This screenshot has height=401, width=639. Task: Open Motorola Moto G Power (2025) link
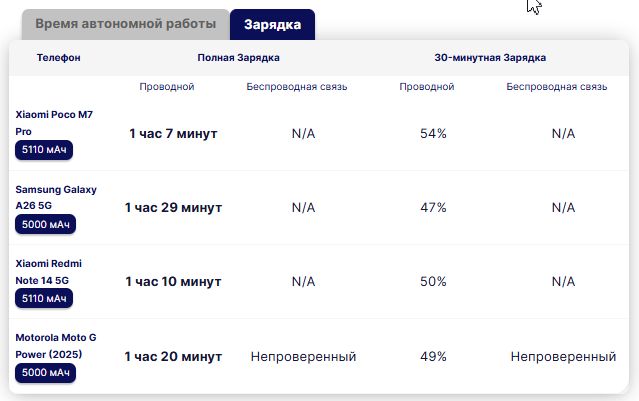coord(56,344)
